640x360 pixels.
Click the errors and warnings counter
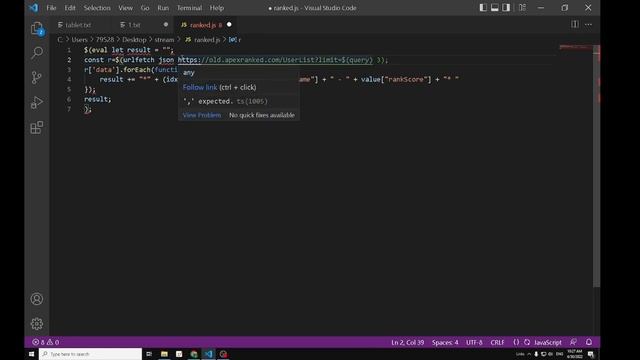click(46, 342)
